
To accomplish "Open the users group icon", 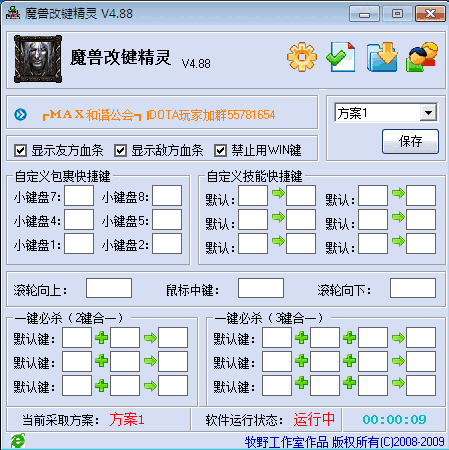I will 422,57.
